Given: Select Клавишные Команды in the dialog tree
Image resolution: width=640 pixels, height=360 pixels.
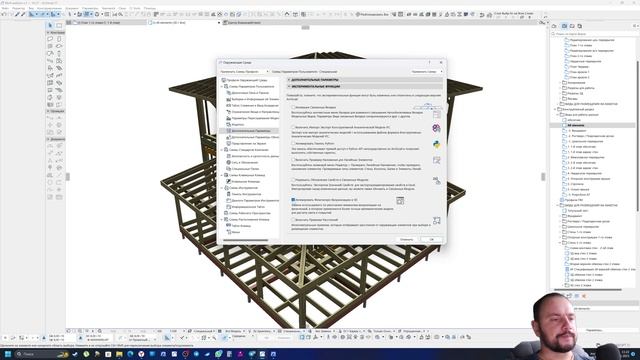Looking at the screenshot, I should click(x=245, y=182).
